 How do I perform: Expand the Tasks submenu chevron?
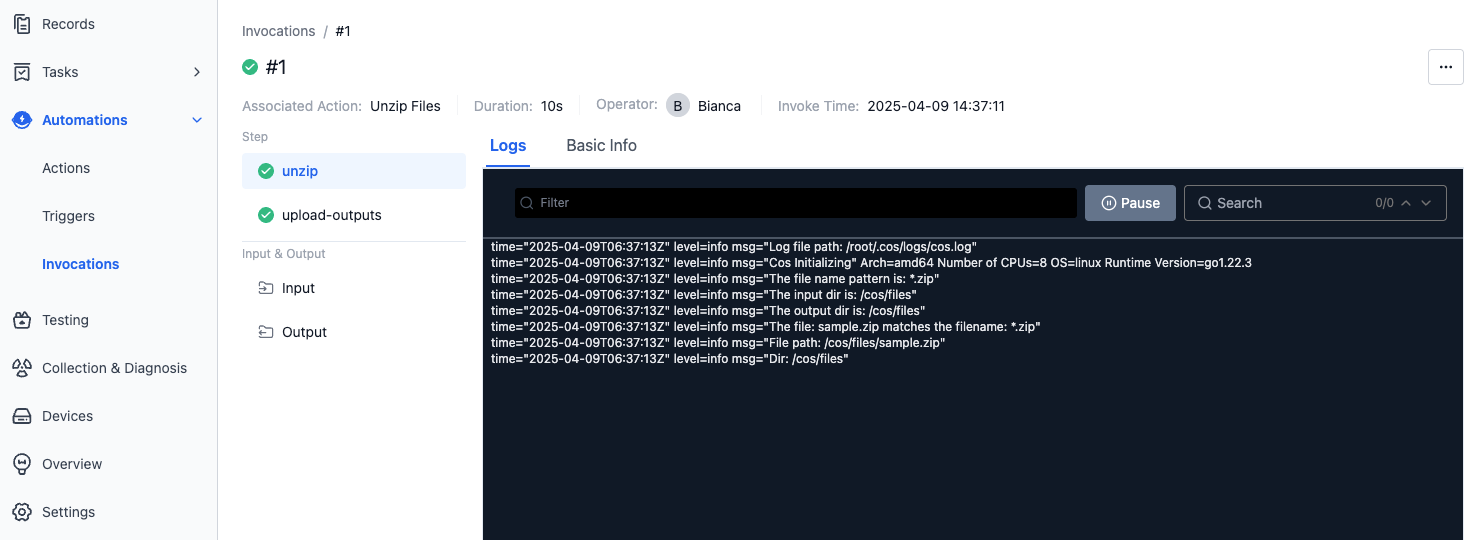197,72
